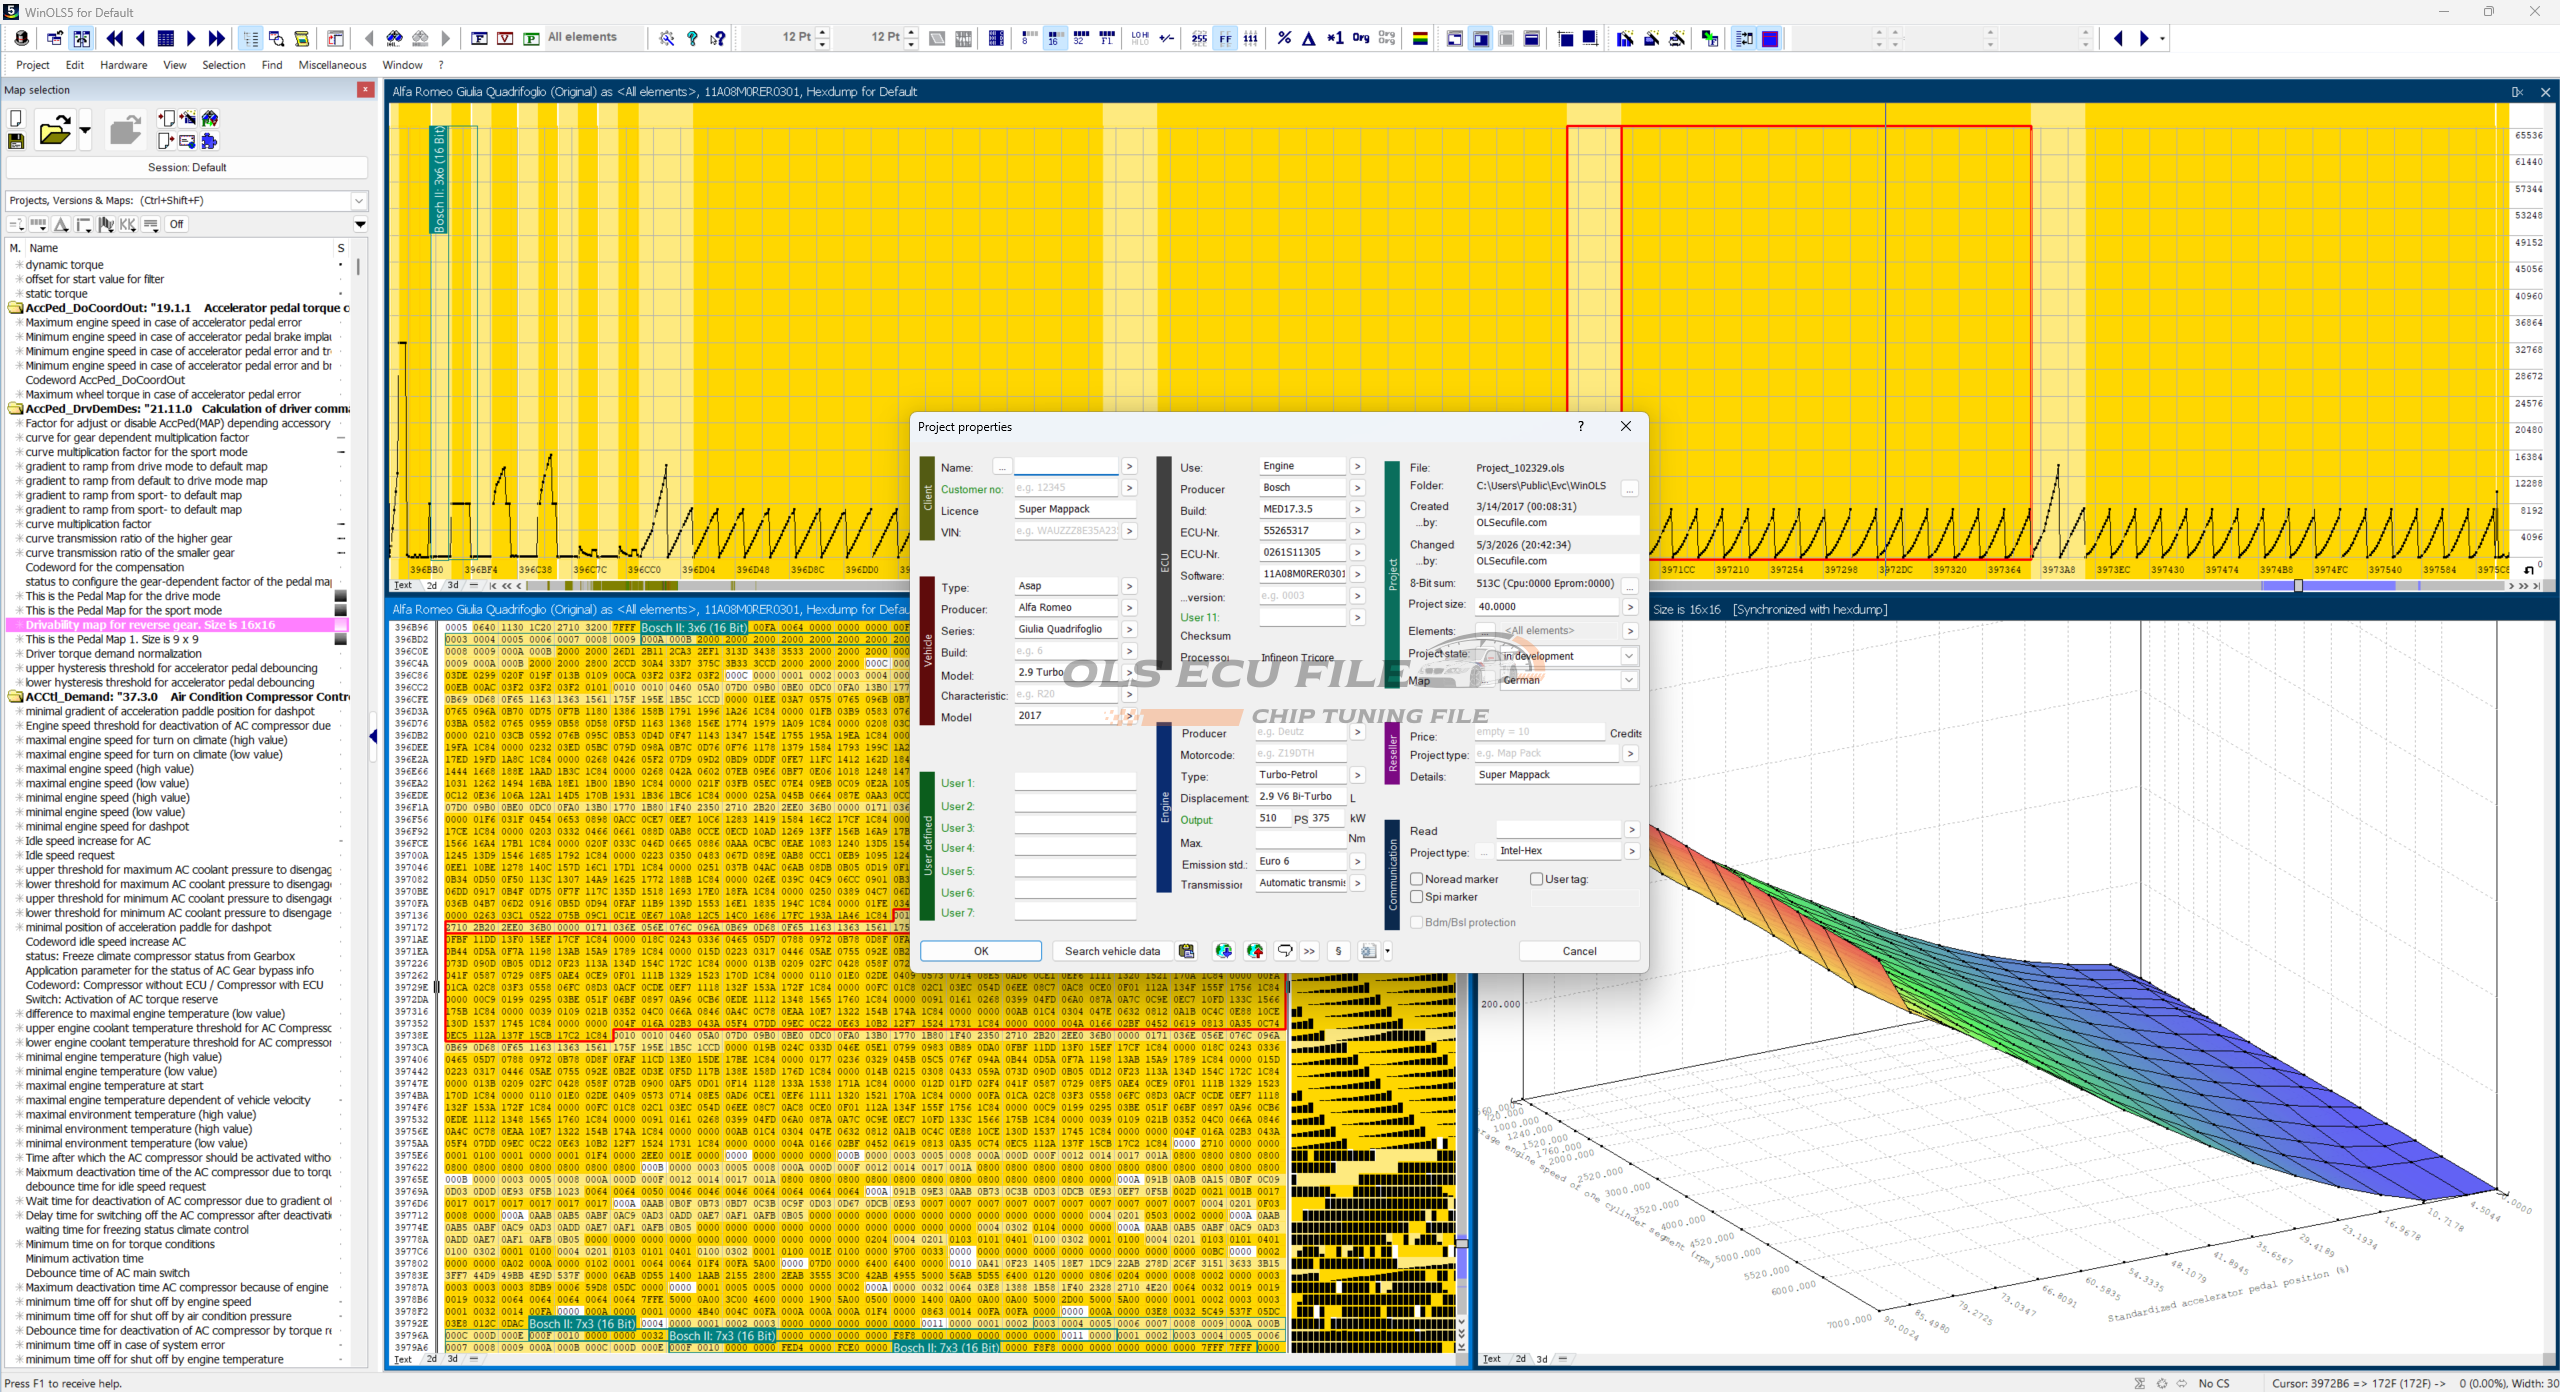The image size is (2560, 1392).
Task: Click the cyan question mark help icon
Action: click(692, 38)
